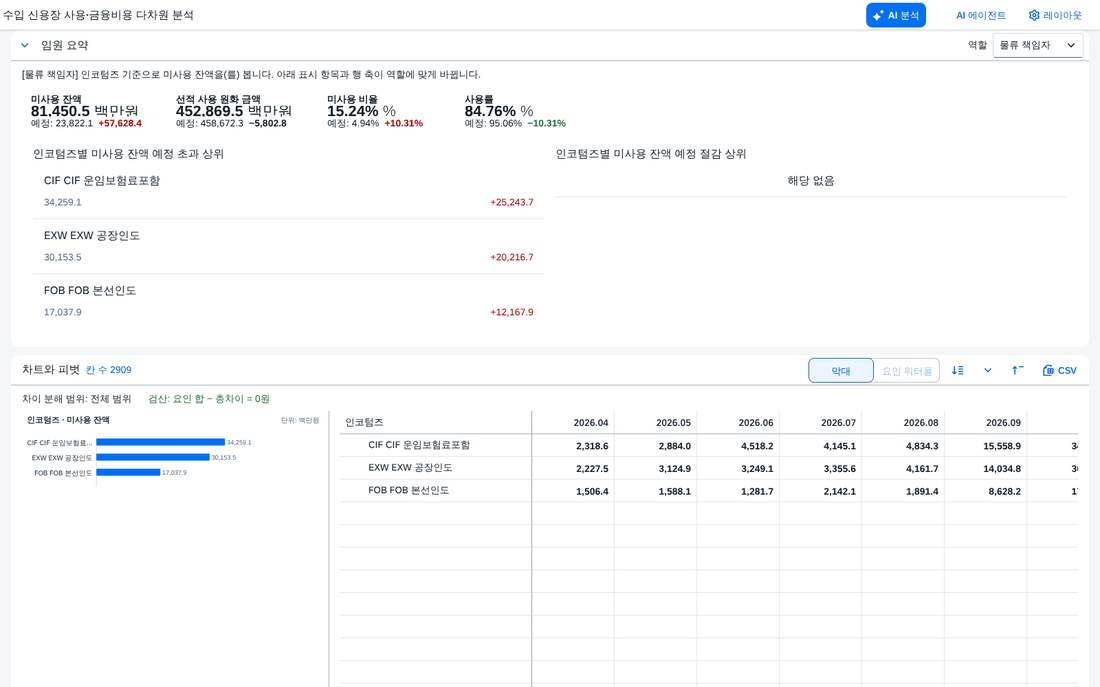
Task: Click cell value 2,318.6
Action: click(592, 446)
